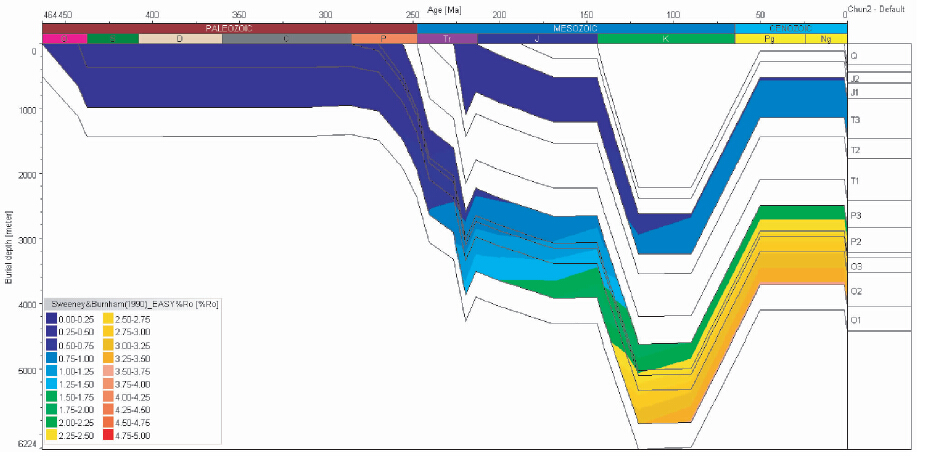926x475 pixels.
Task: Click the 0.00-0.25 legend color swatch
Action: tap(52, 318)
